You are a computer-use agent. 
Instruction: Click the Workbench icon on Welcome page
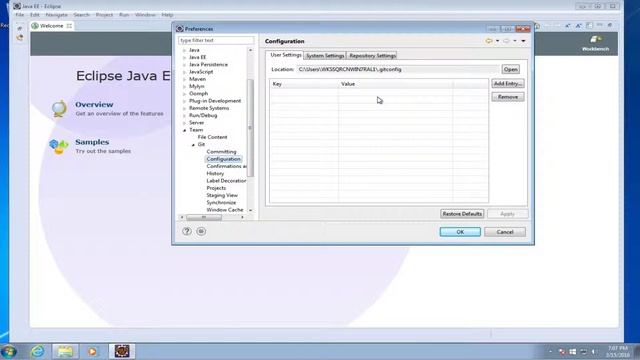(595, 40)
